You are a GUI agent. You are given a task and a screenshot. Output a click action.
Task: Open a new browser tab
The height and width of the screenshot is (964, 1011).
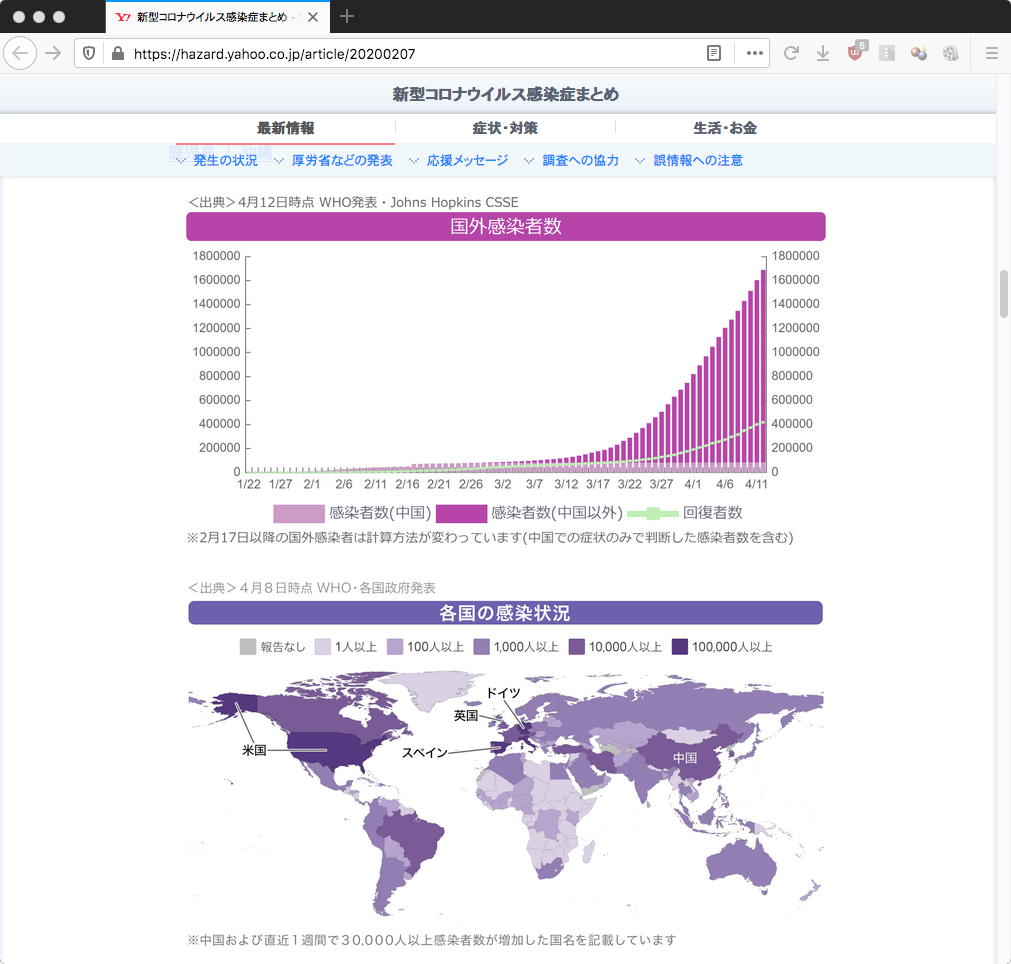pyautogui.click(x=347, y=16)
